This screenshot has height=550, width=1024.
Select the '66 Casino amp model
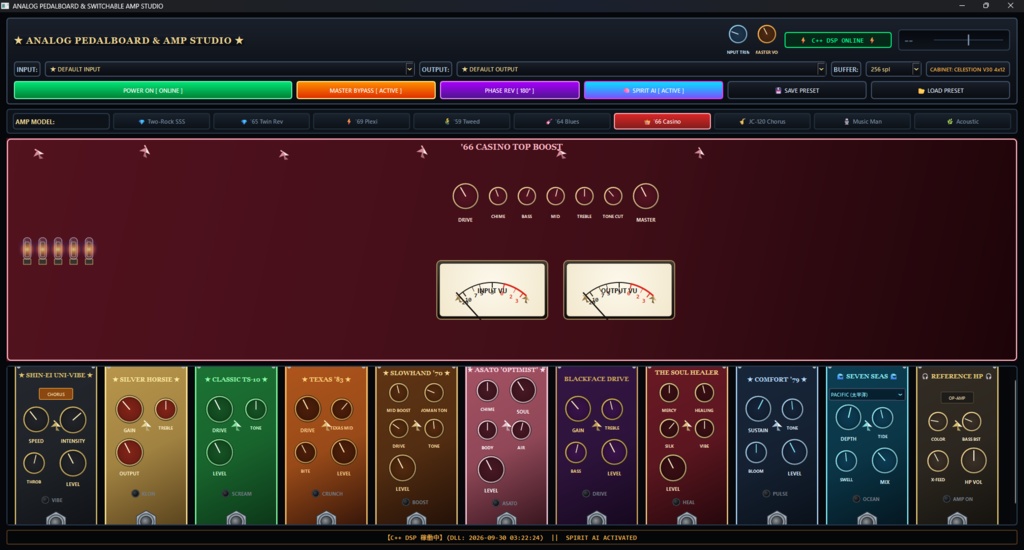point(662,121)
